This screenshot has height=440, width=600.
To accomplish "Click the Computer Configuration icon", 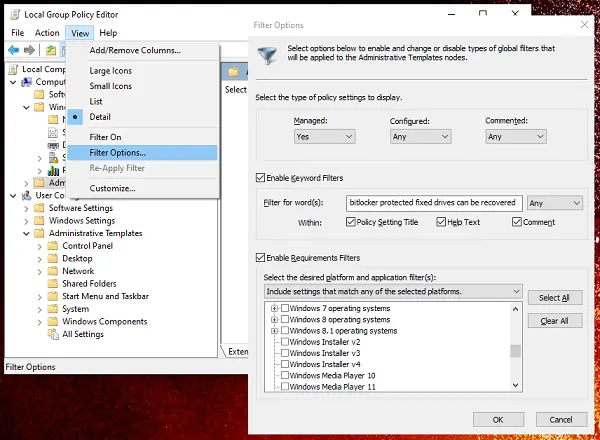I will tap(26, 82).
